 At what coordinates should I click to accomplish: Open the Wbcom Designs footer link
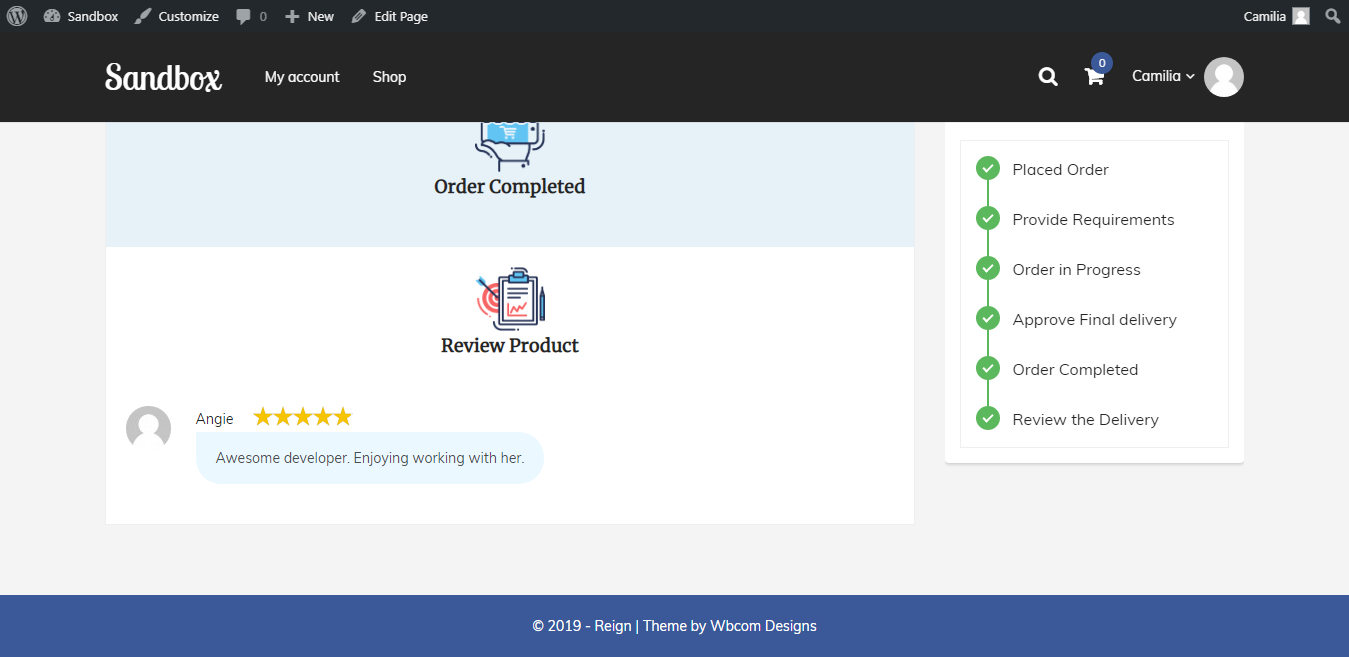coord(763,626)
